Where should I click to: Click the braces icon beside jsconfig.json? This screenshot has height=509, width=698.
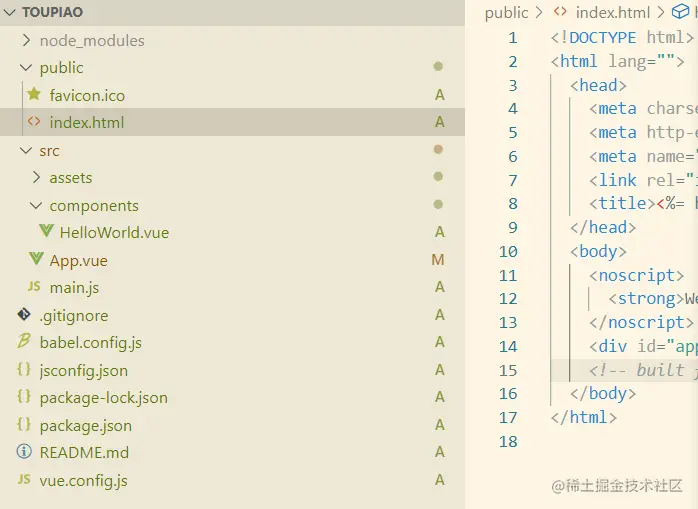click(24, 369)
